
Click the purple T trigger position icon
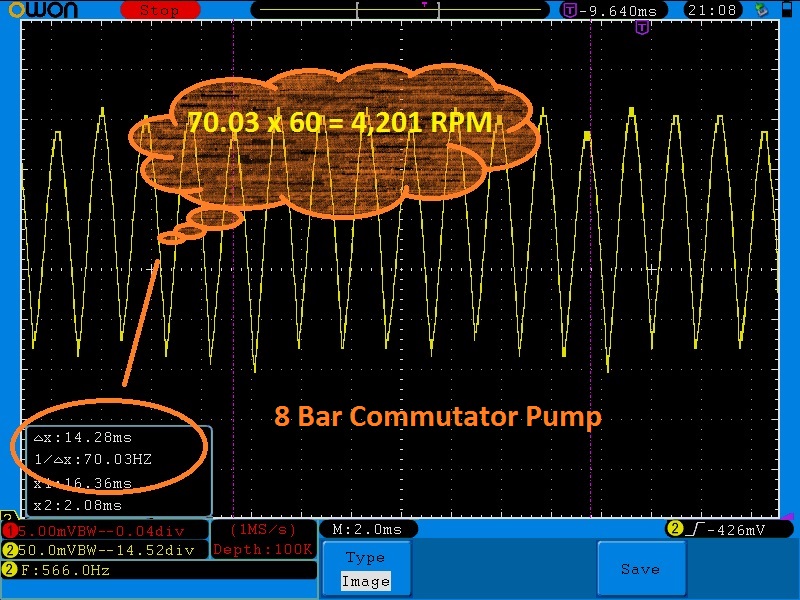tap(570, 10)
